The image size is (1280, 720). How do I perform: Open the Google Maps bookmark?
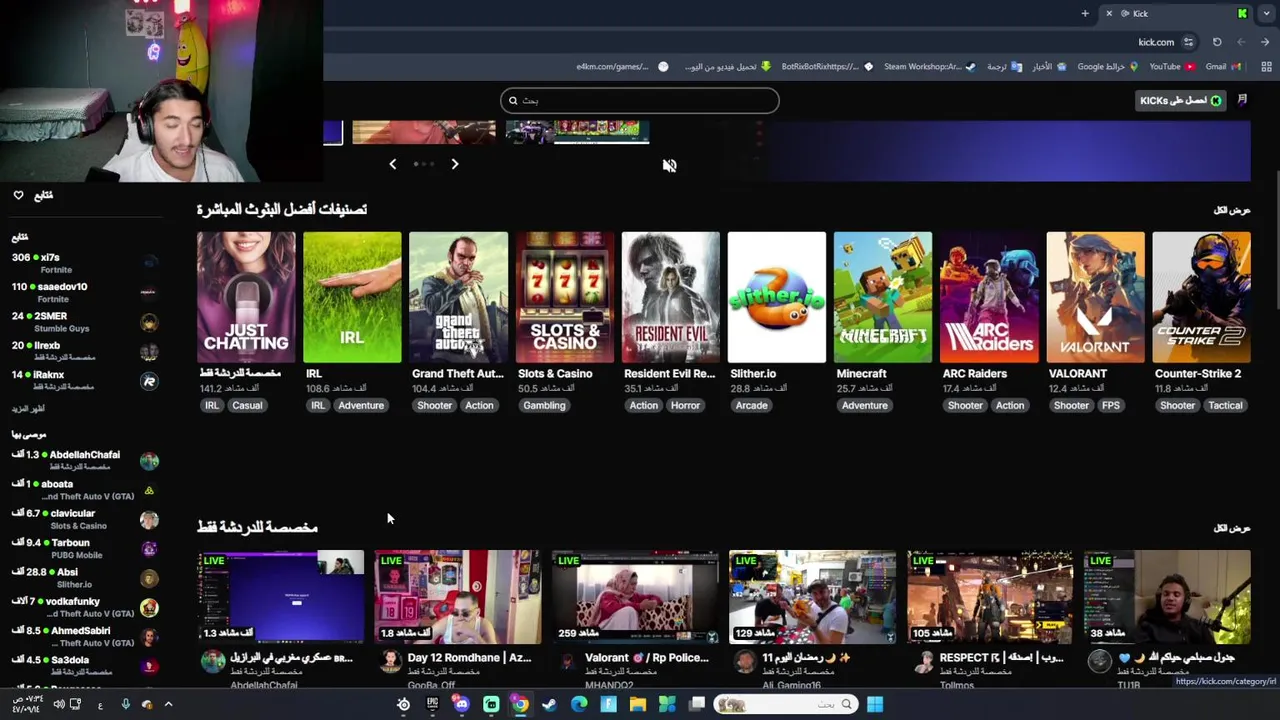coord(1107,67)
